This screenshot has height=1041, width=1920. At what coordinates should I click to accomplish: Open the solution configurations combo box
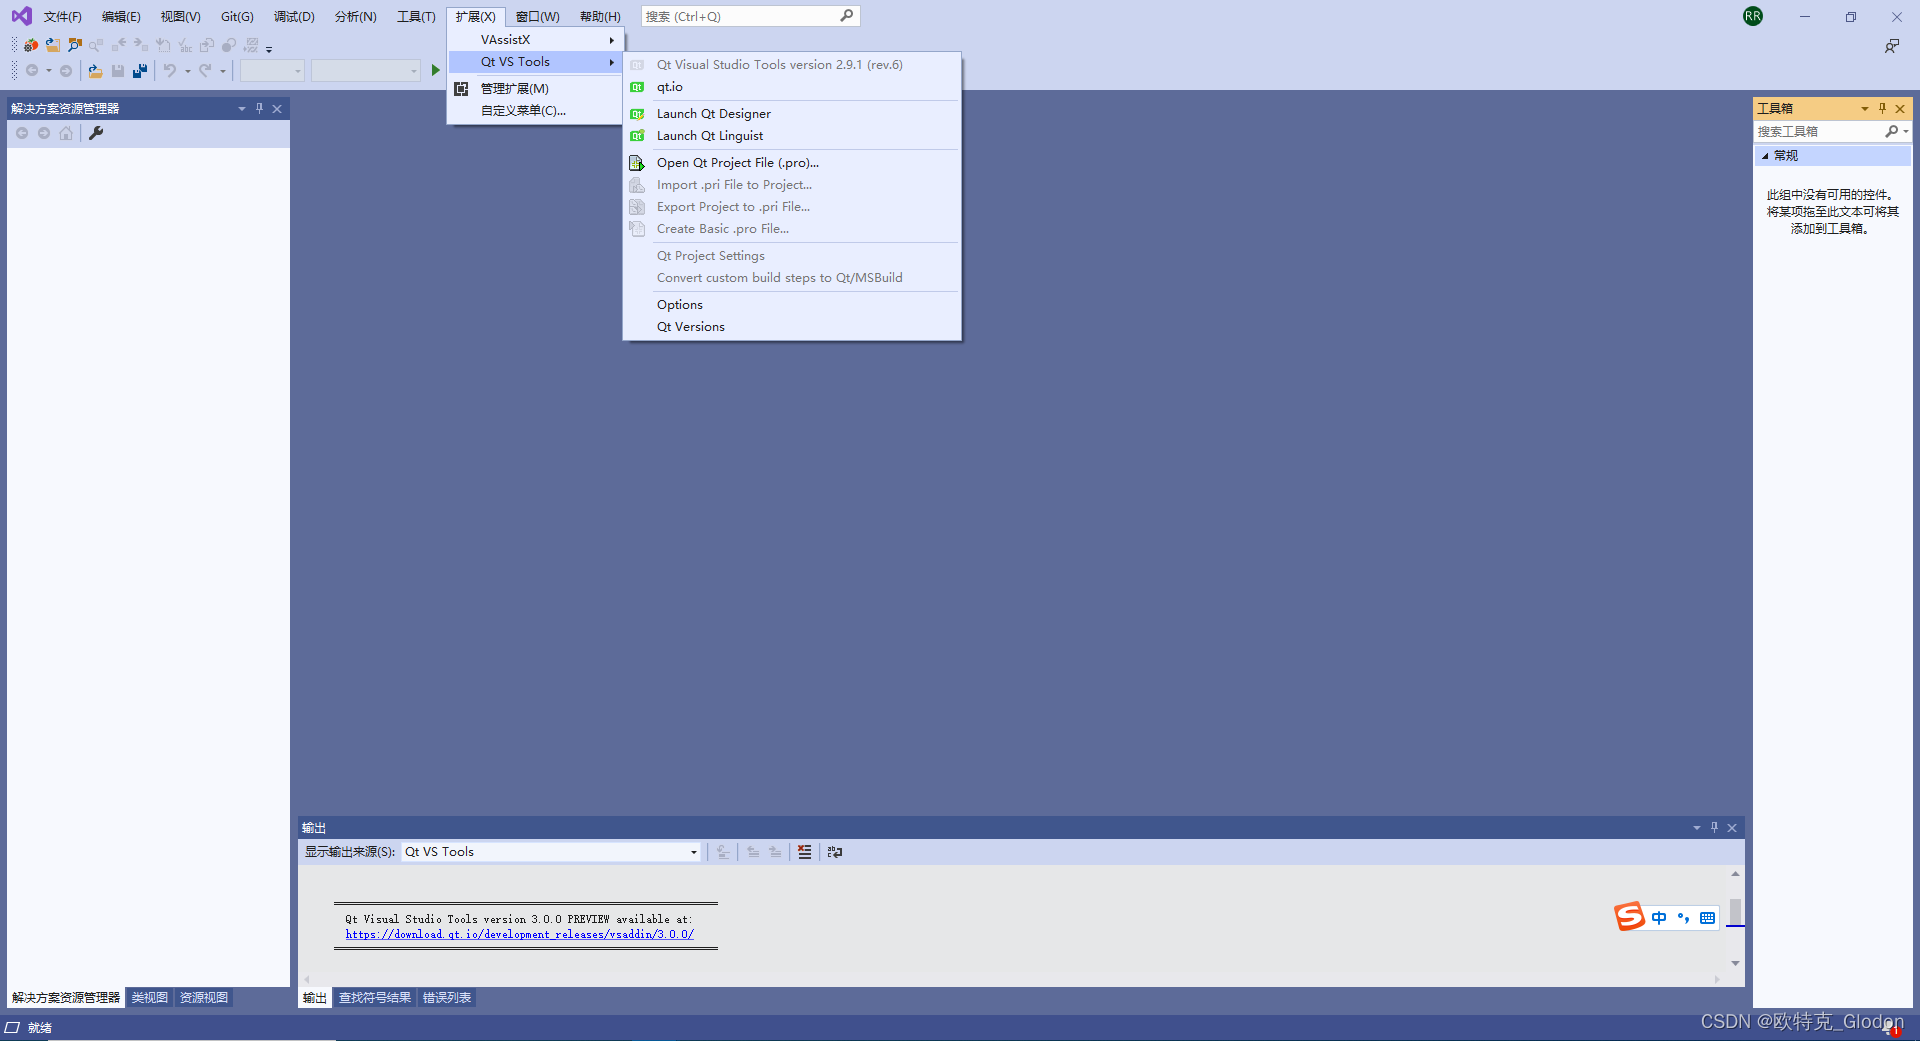coord(272,70)
